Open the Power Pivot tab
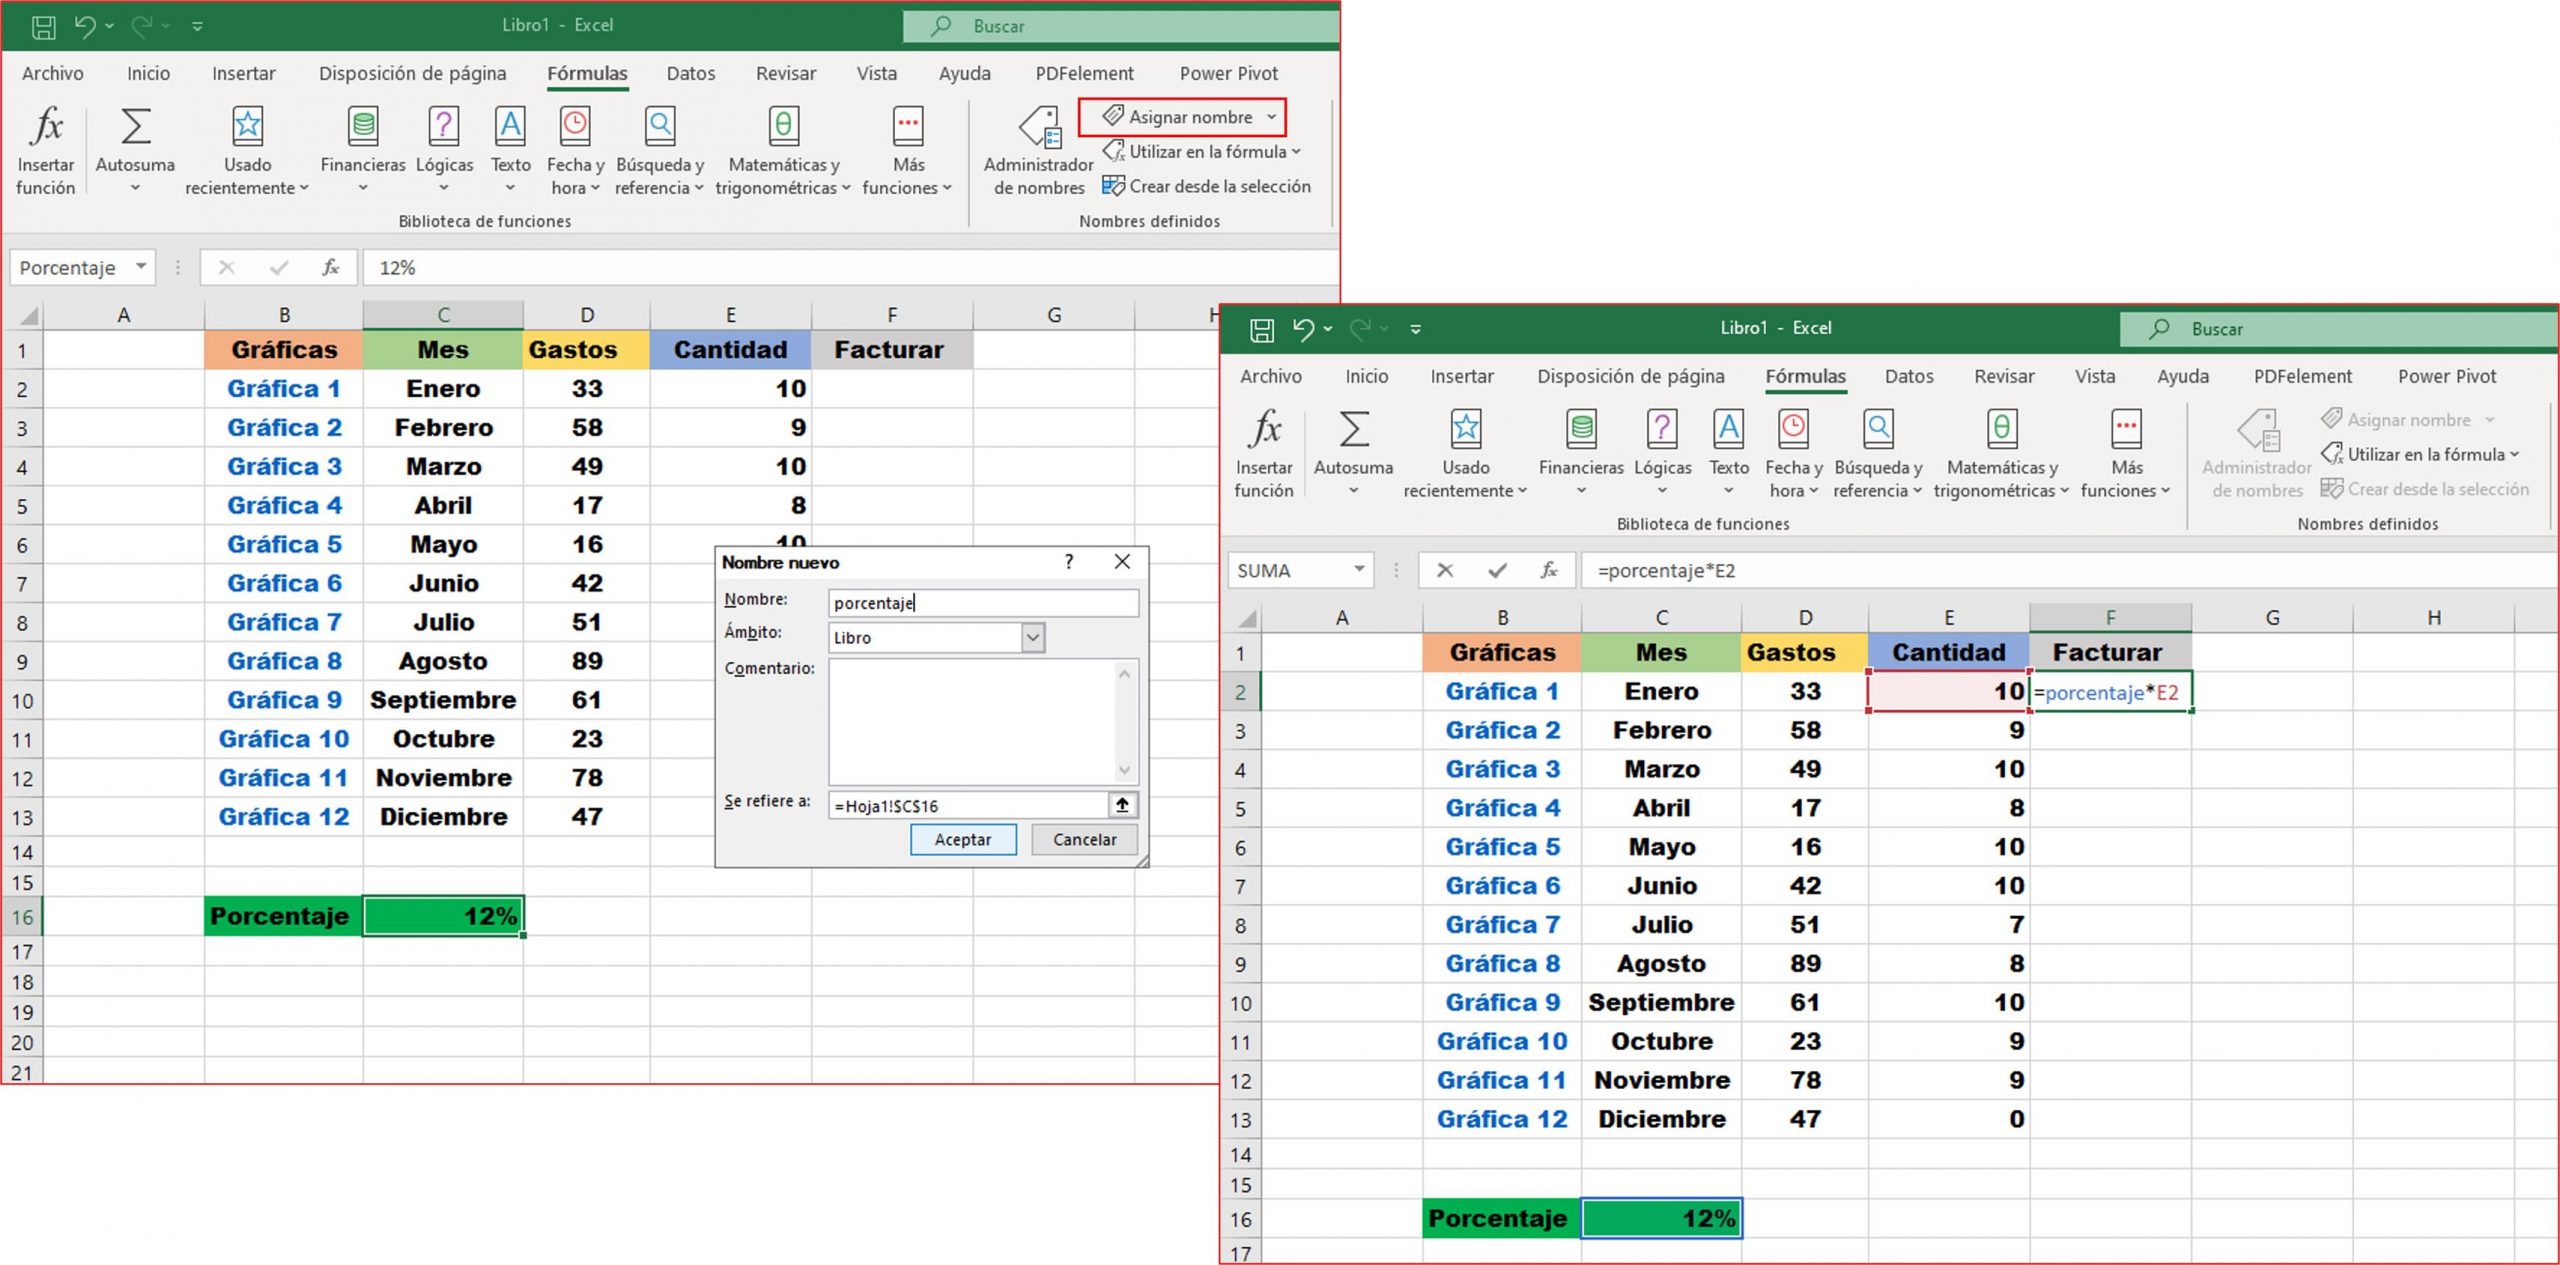 coord(1228,73)
